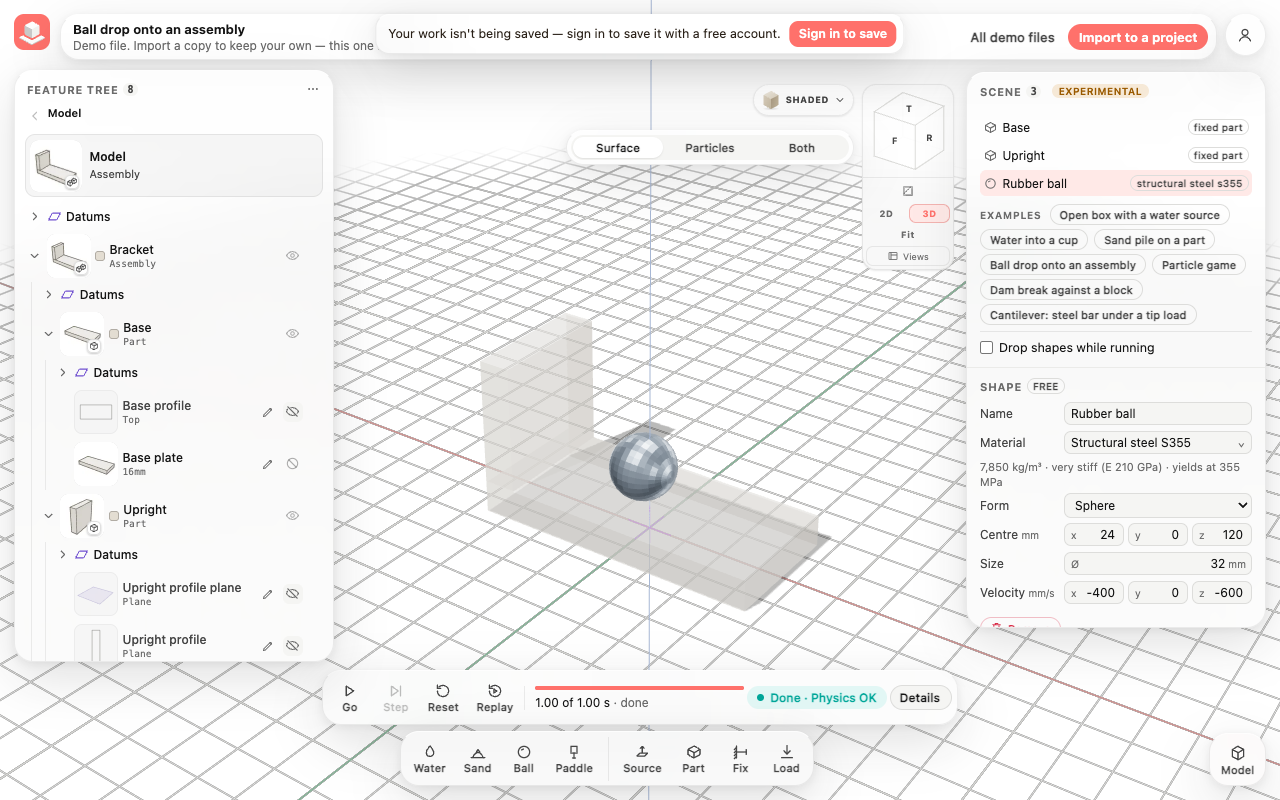Expand the top-level Datums node
The height and width of the screenshot is (800, 1280).
(x=35, y=217)
